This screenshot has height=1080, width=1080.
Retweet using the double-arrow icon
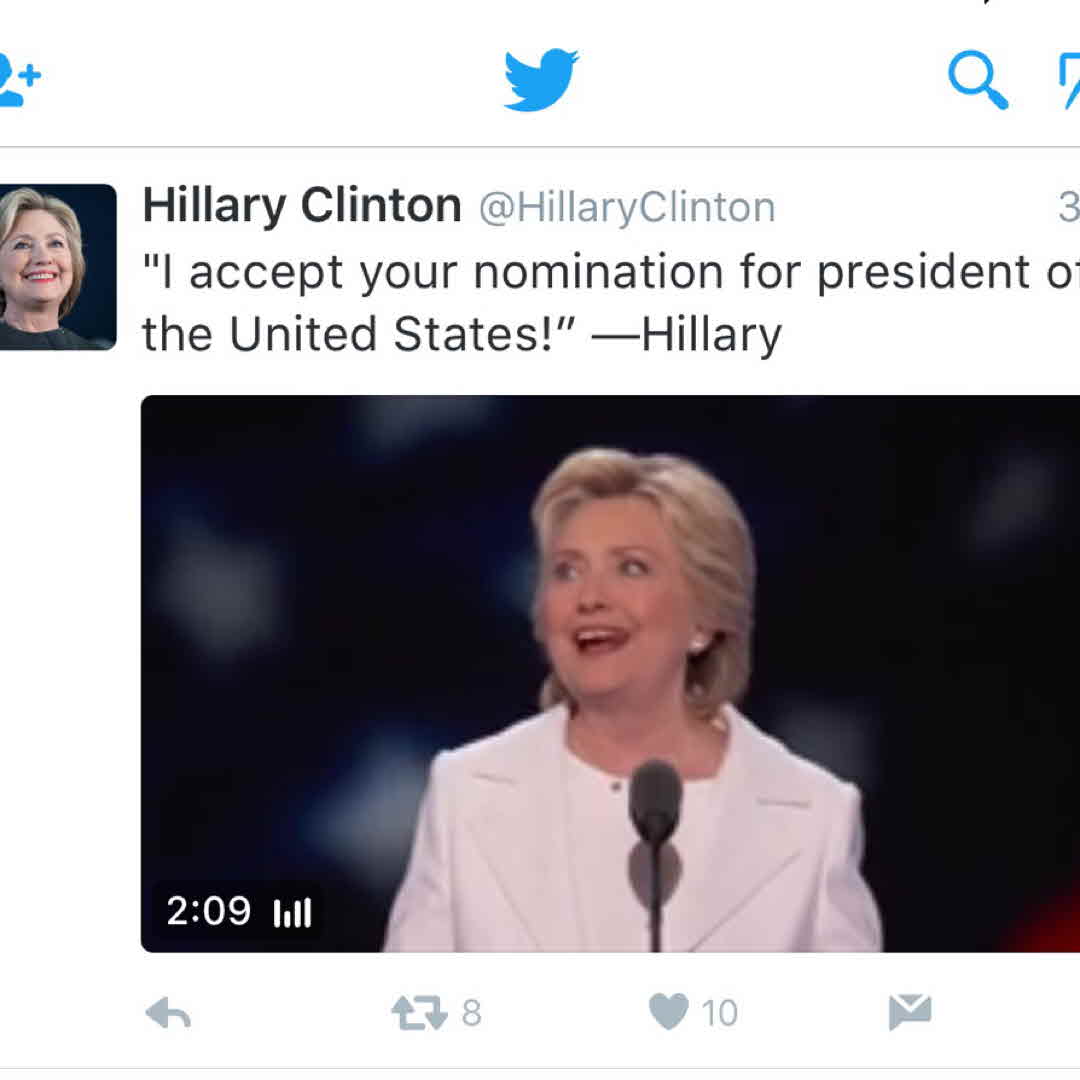(x=419, y=1013)
